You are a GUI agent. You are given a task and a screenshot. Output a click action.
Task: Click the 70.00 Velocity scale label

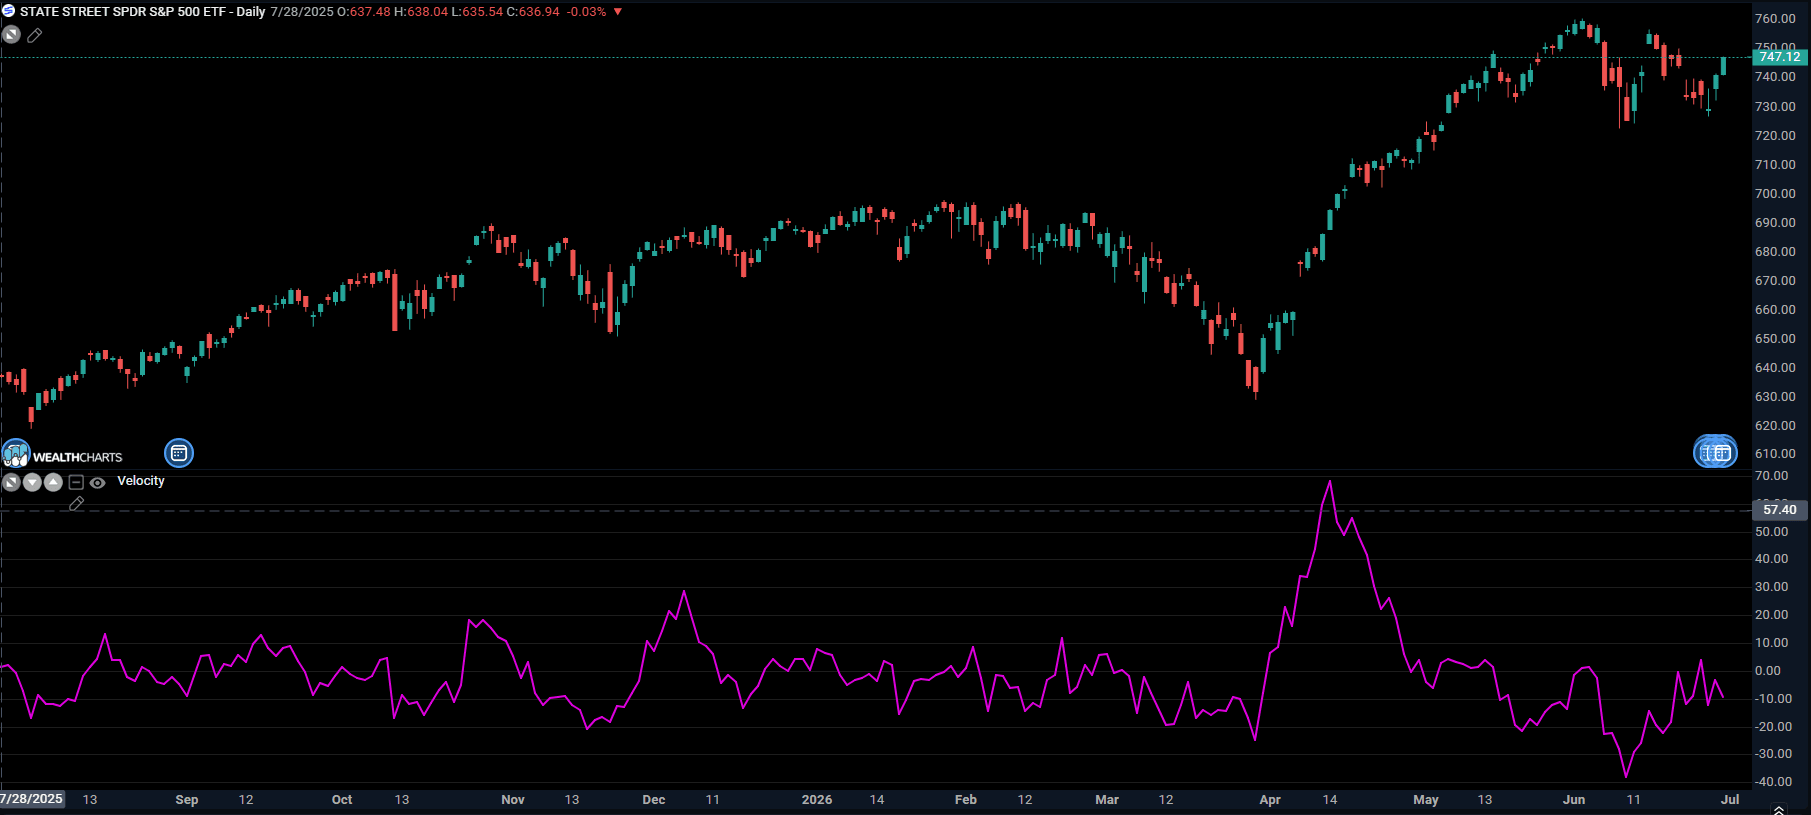coord(1771,476)
